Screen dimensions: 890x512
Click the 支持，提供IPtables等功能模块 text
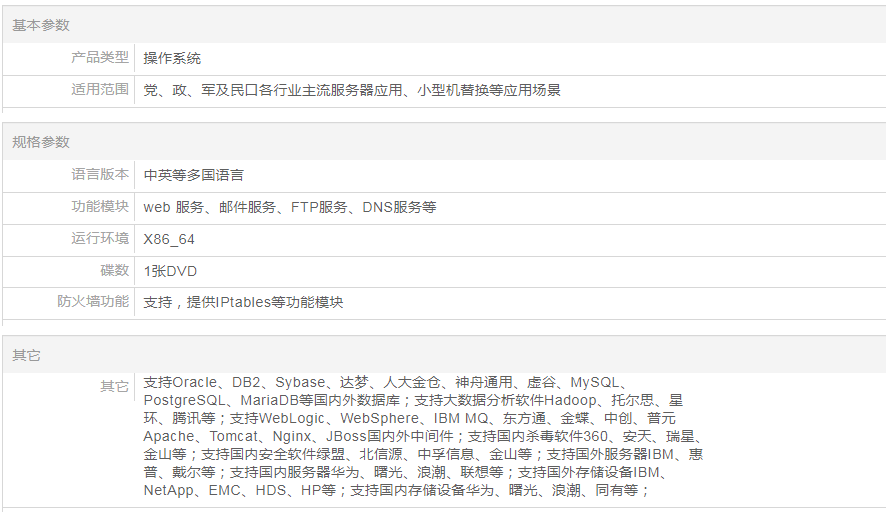243,302
